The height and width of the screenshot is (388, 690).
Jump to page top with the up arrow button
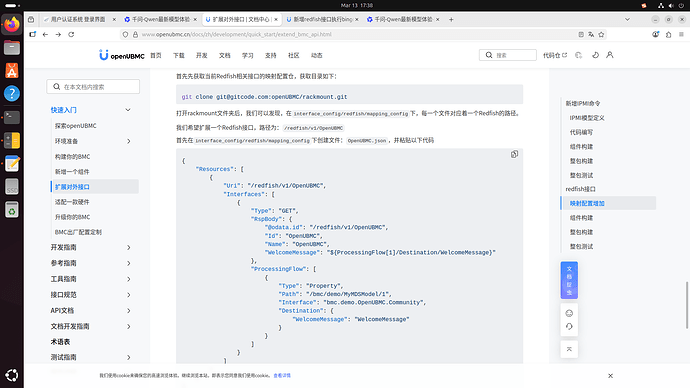(569, 349)
